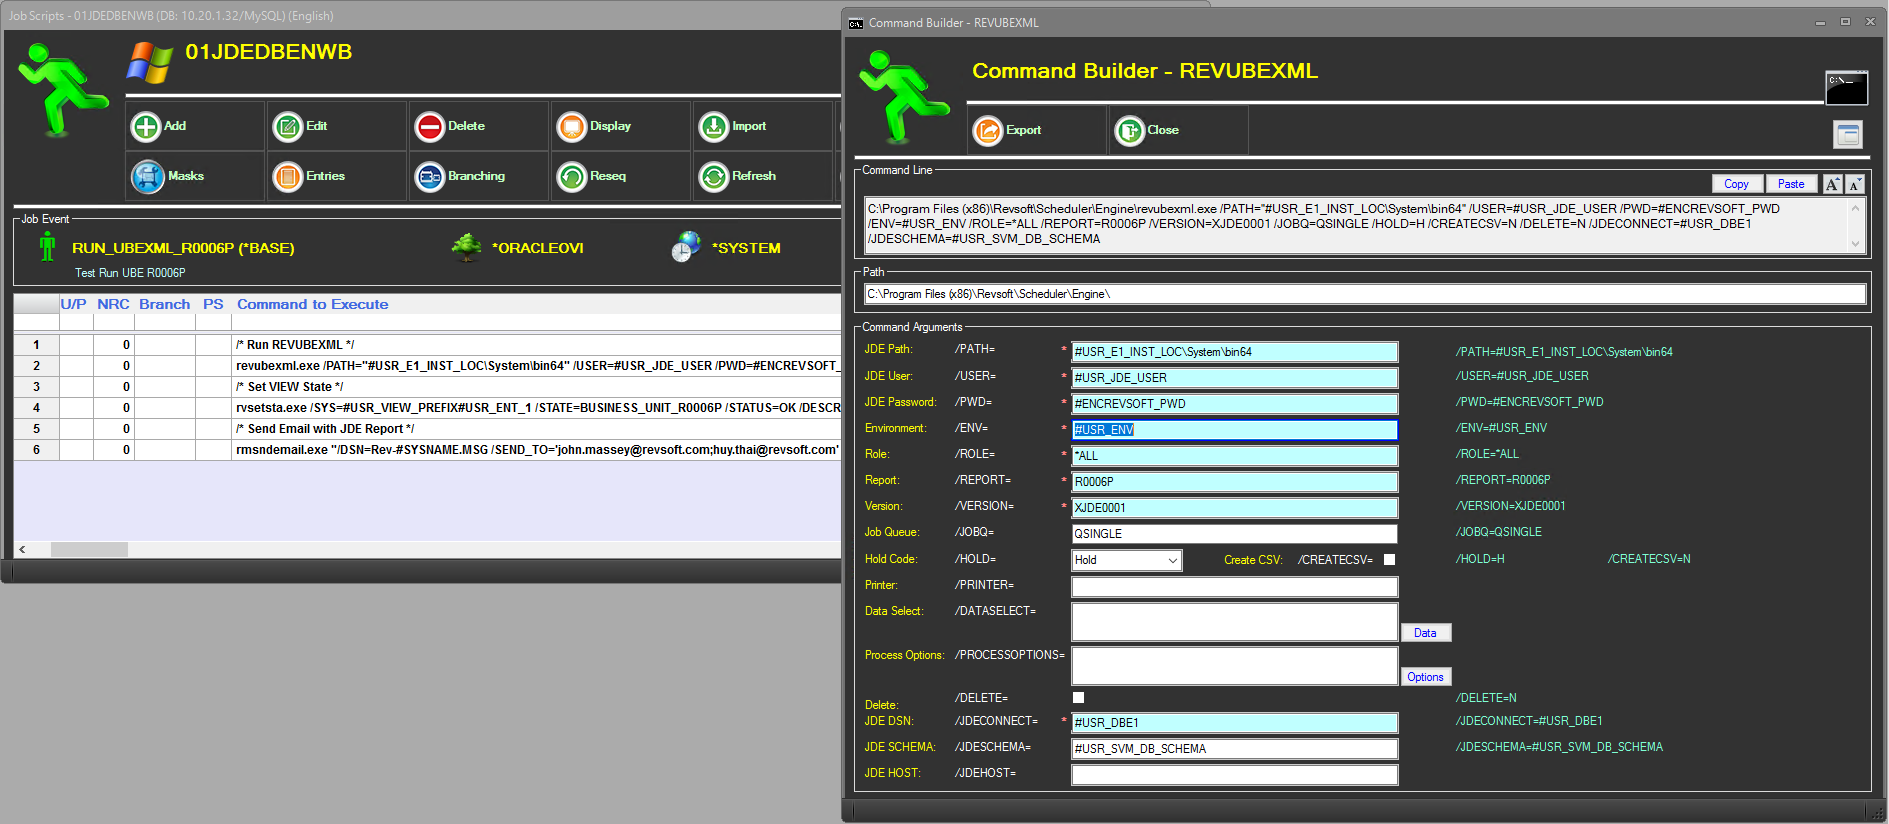Open the Masks tool
The height and width of the screenshot is (824, 1889).
click(x=195, y=176)
